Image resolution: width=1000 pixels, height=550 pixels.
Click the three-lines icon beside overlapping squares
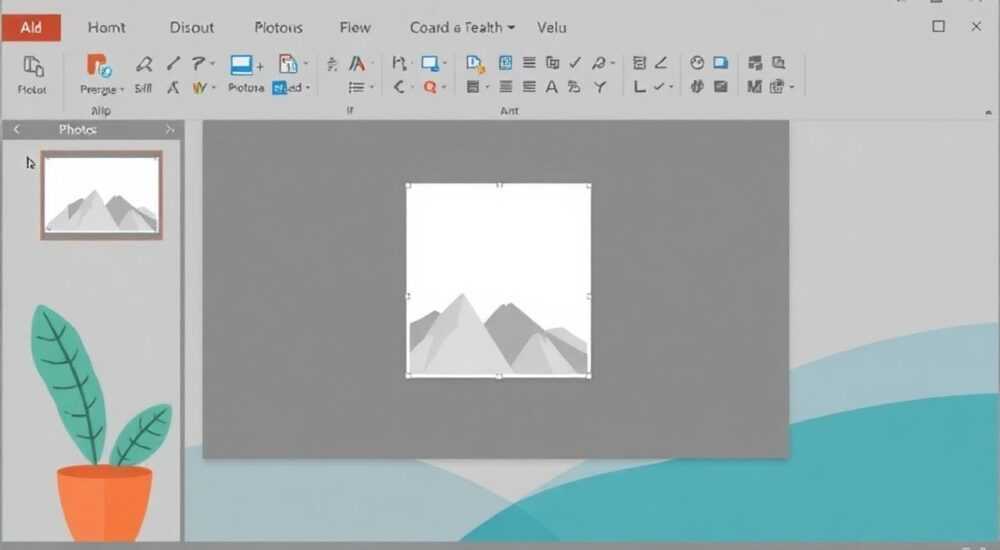(529, 63)
